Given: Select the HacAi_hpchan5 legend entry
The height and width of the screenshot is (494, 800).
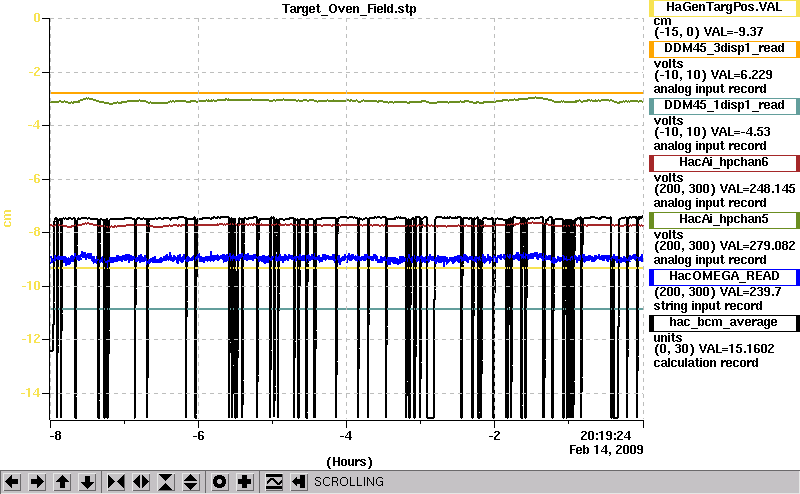Looking at the screenshot, I should [724, 219].
